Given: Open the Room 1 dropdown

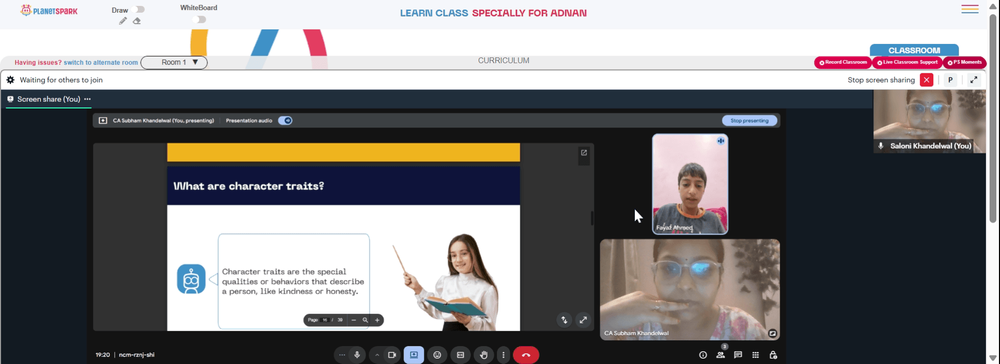Looking at the screenshot, I should tap(174, 62).
